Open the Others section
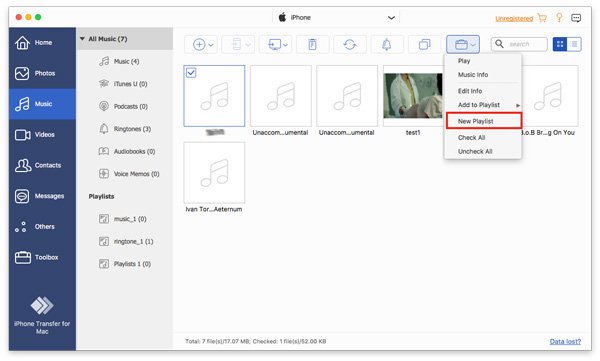Image resolution: width=600 pixels, height=361 pixels. point(42,226)
